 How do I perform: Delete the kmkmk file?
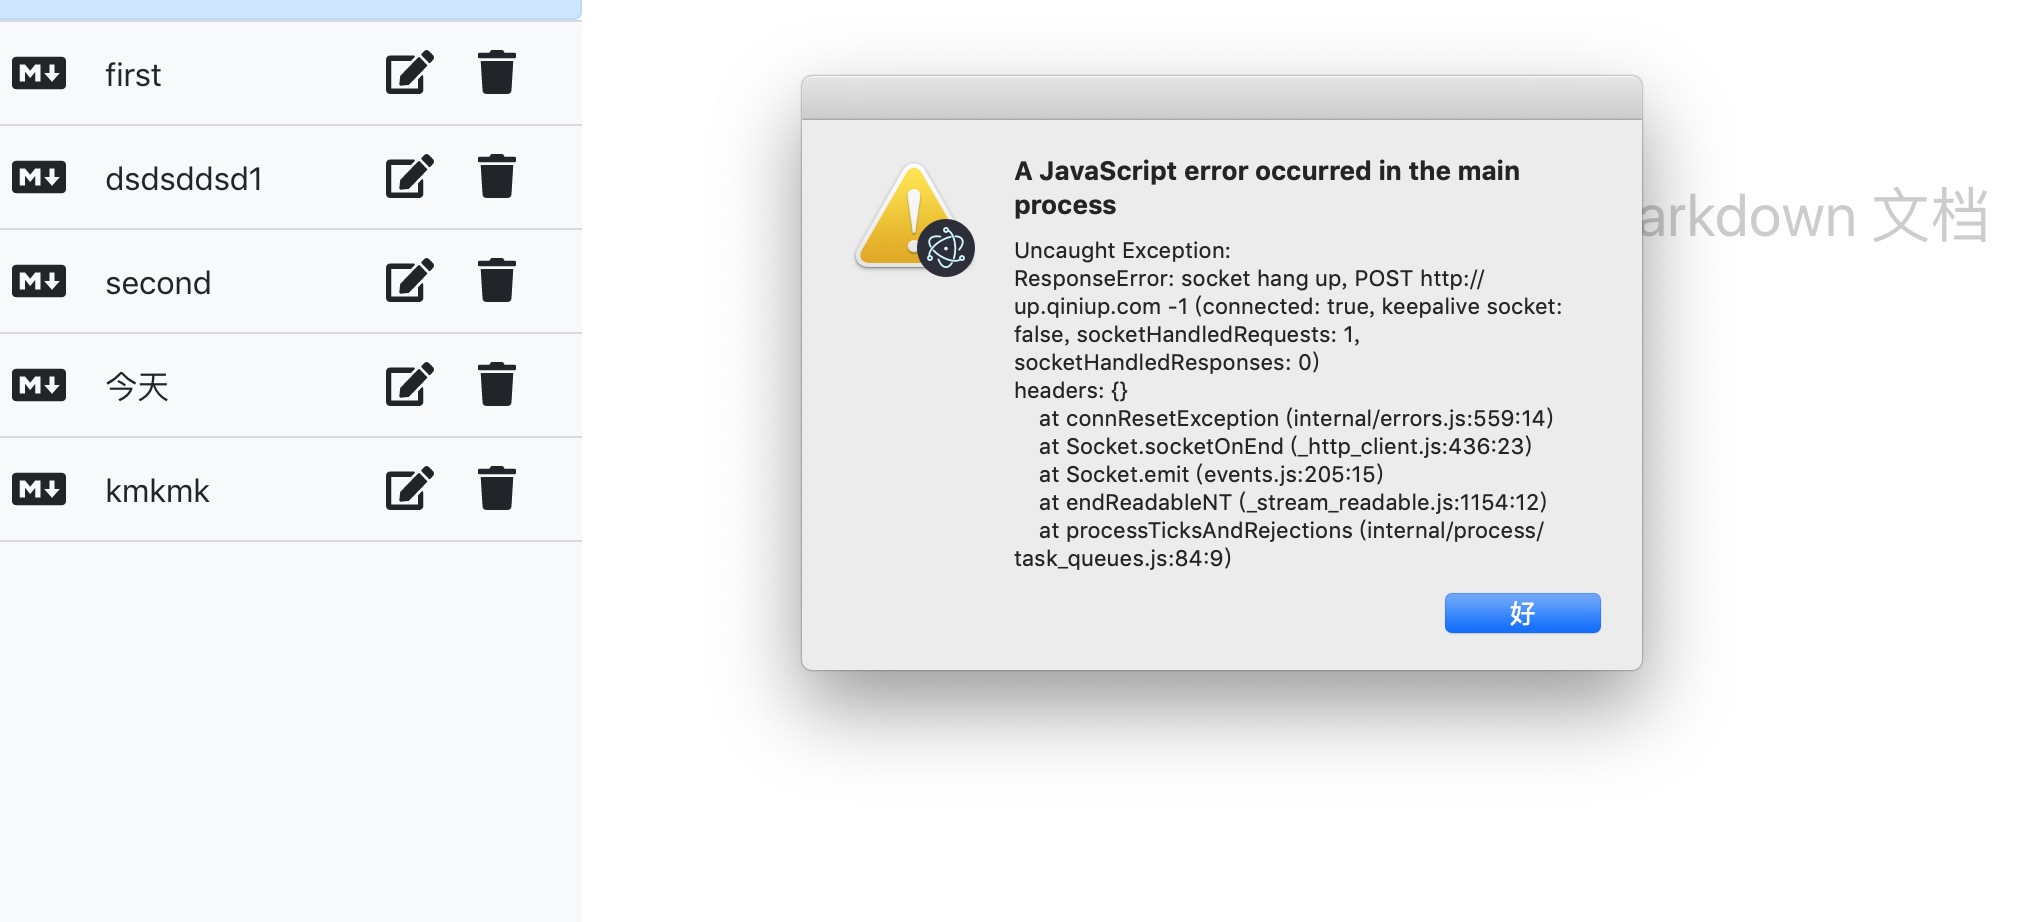coord(497,488)
